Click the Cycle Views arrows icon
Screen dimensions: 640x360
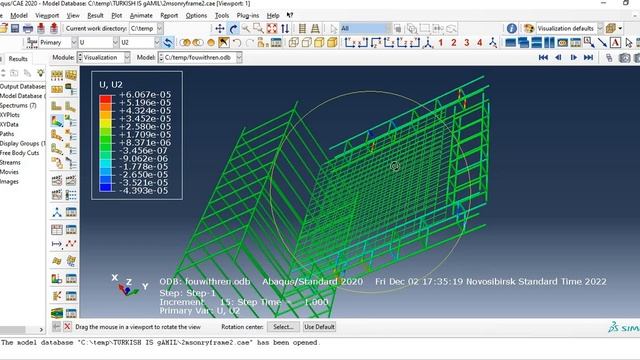coord(285,29)
